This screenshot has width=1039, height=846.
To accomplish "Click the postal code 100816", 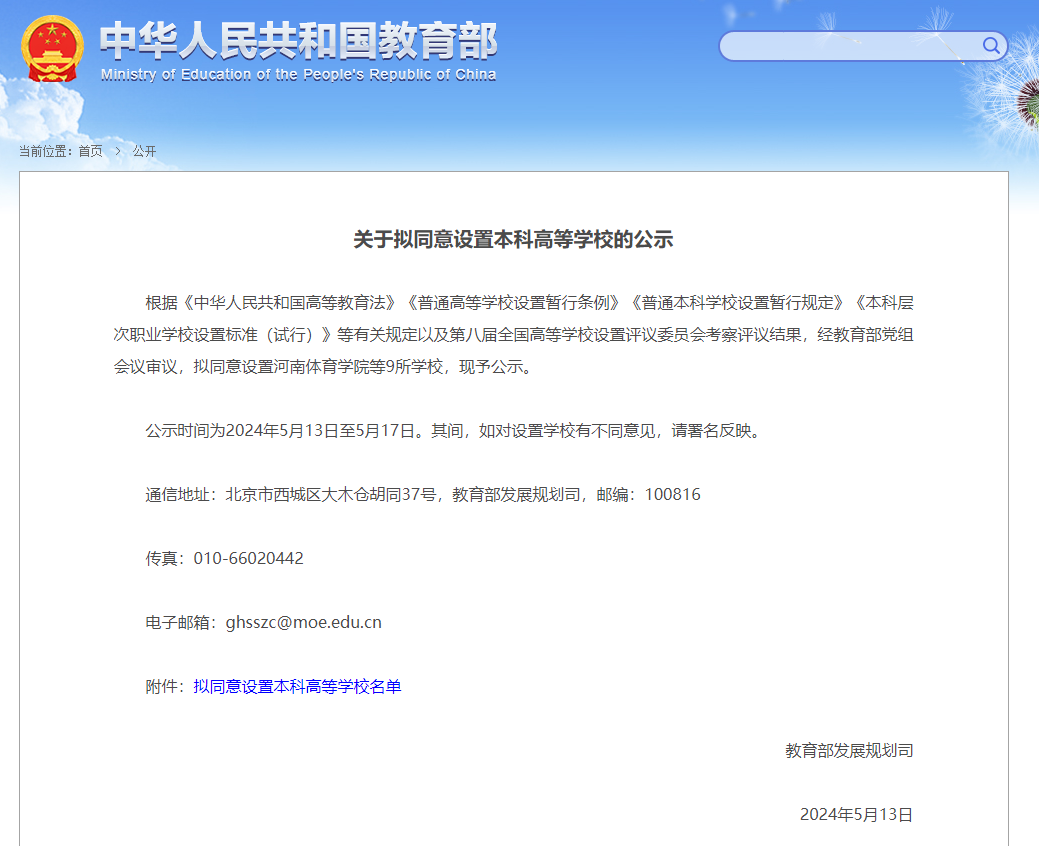I will [x=673, y=494].
